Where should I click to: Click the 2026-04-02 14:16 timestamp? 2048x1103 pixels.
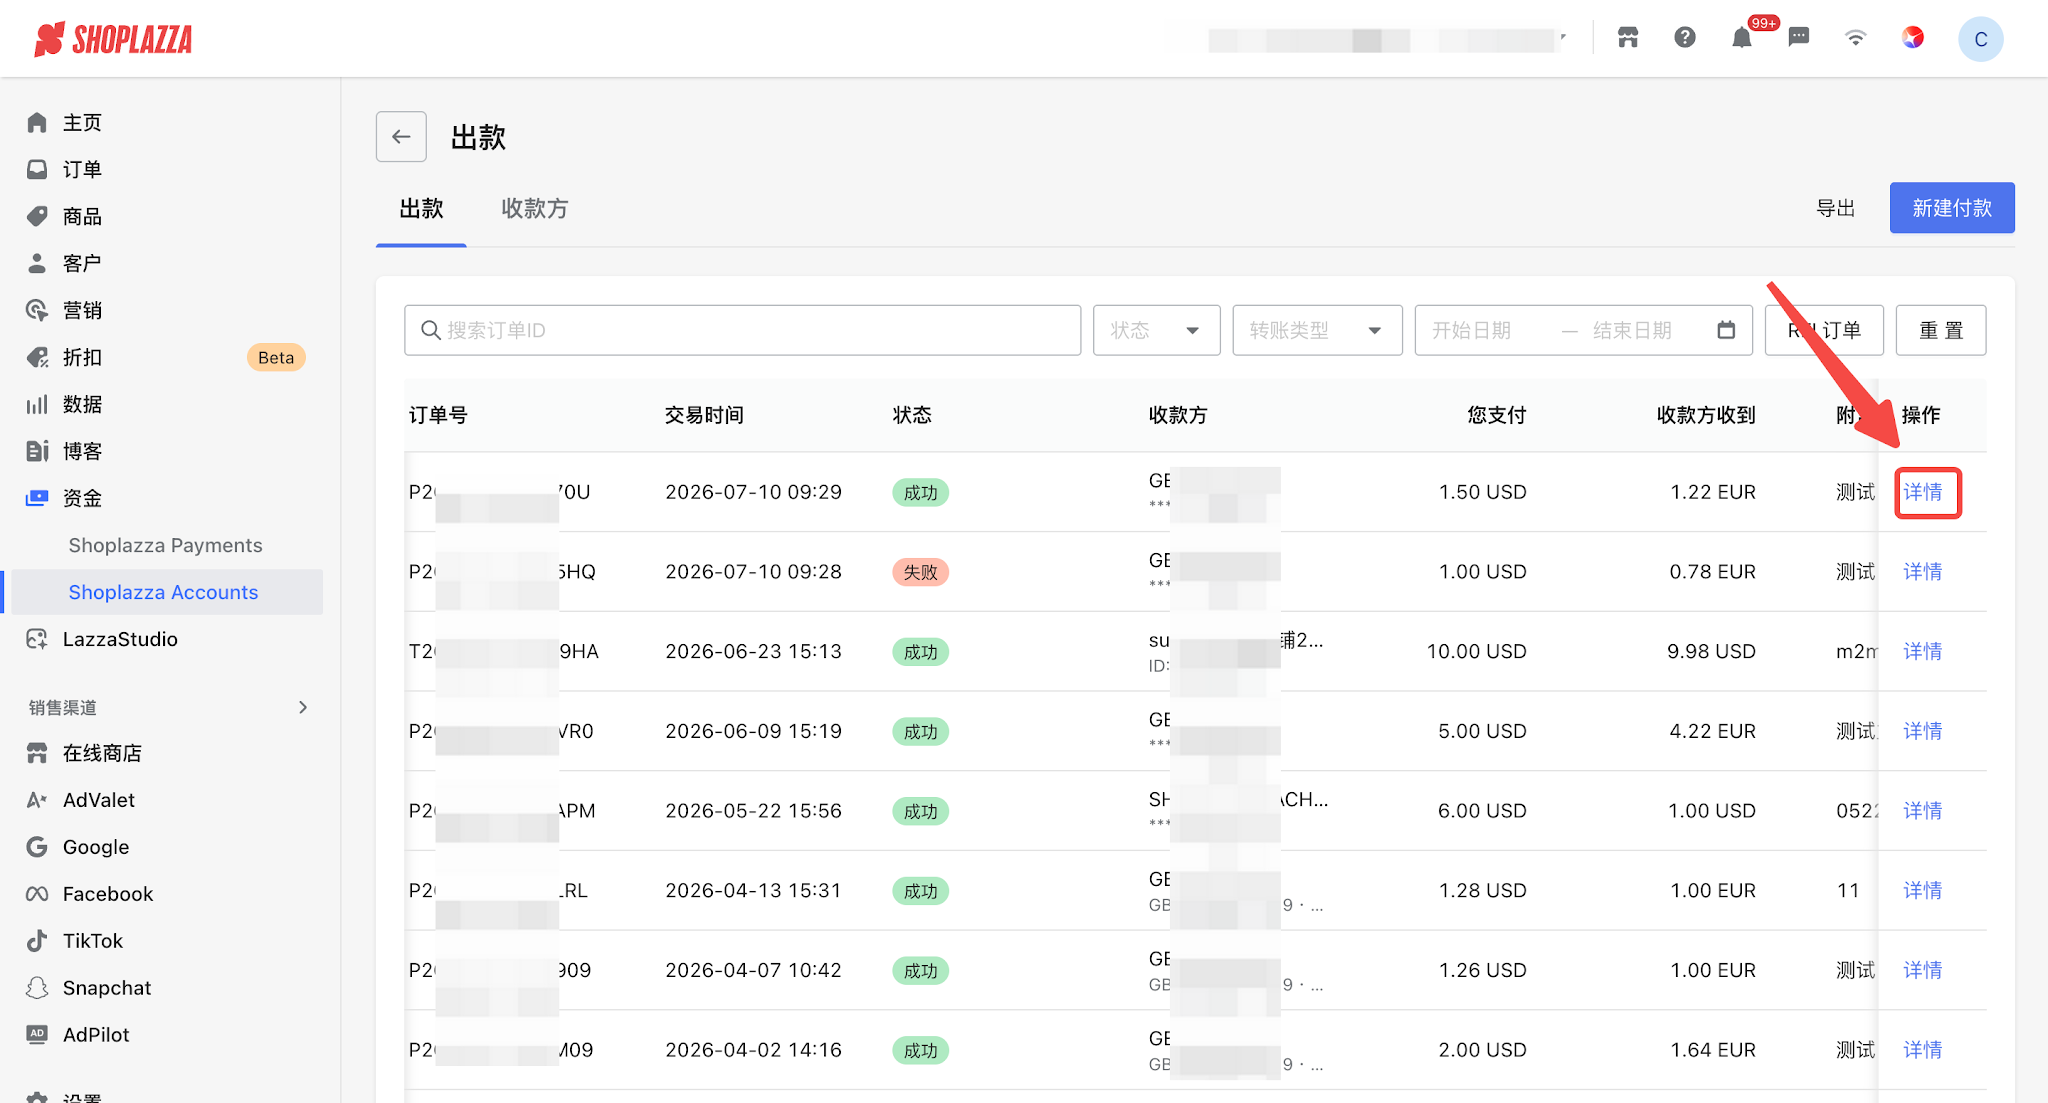pyautogui.click(x=754, y=1050)
